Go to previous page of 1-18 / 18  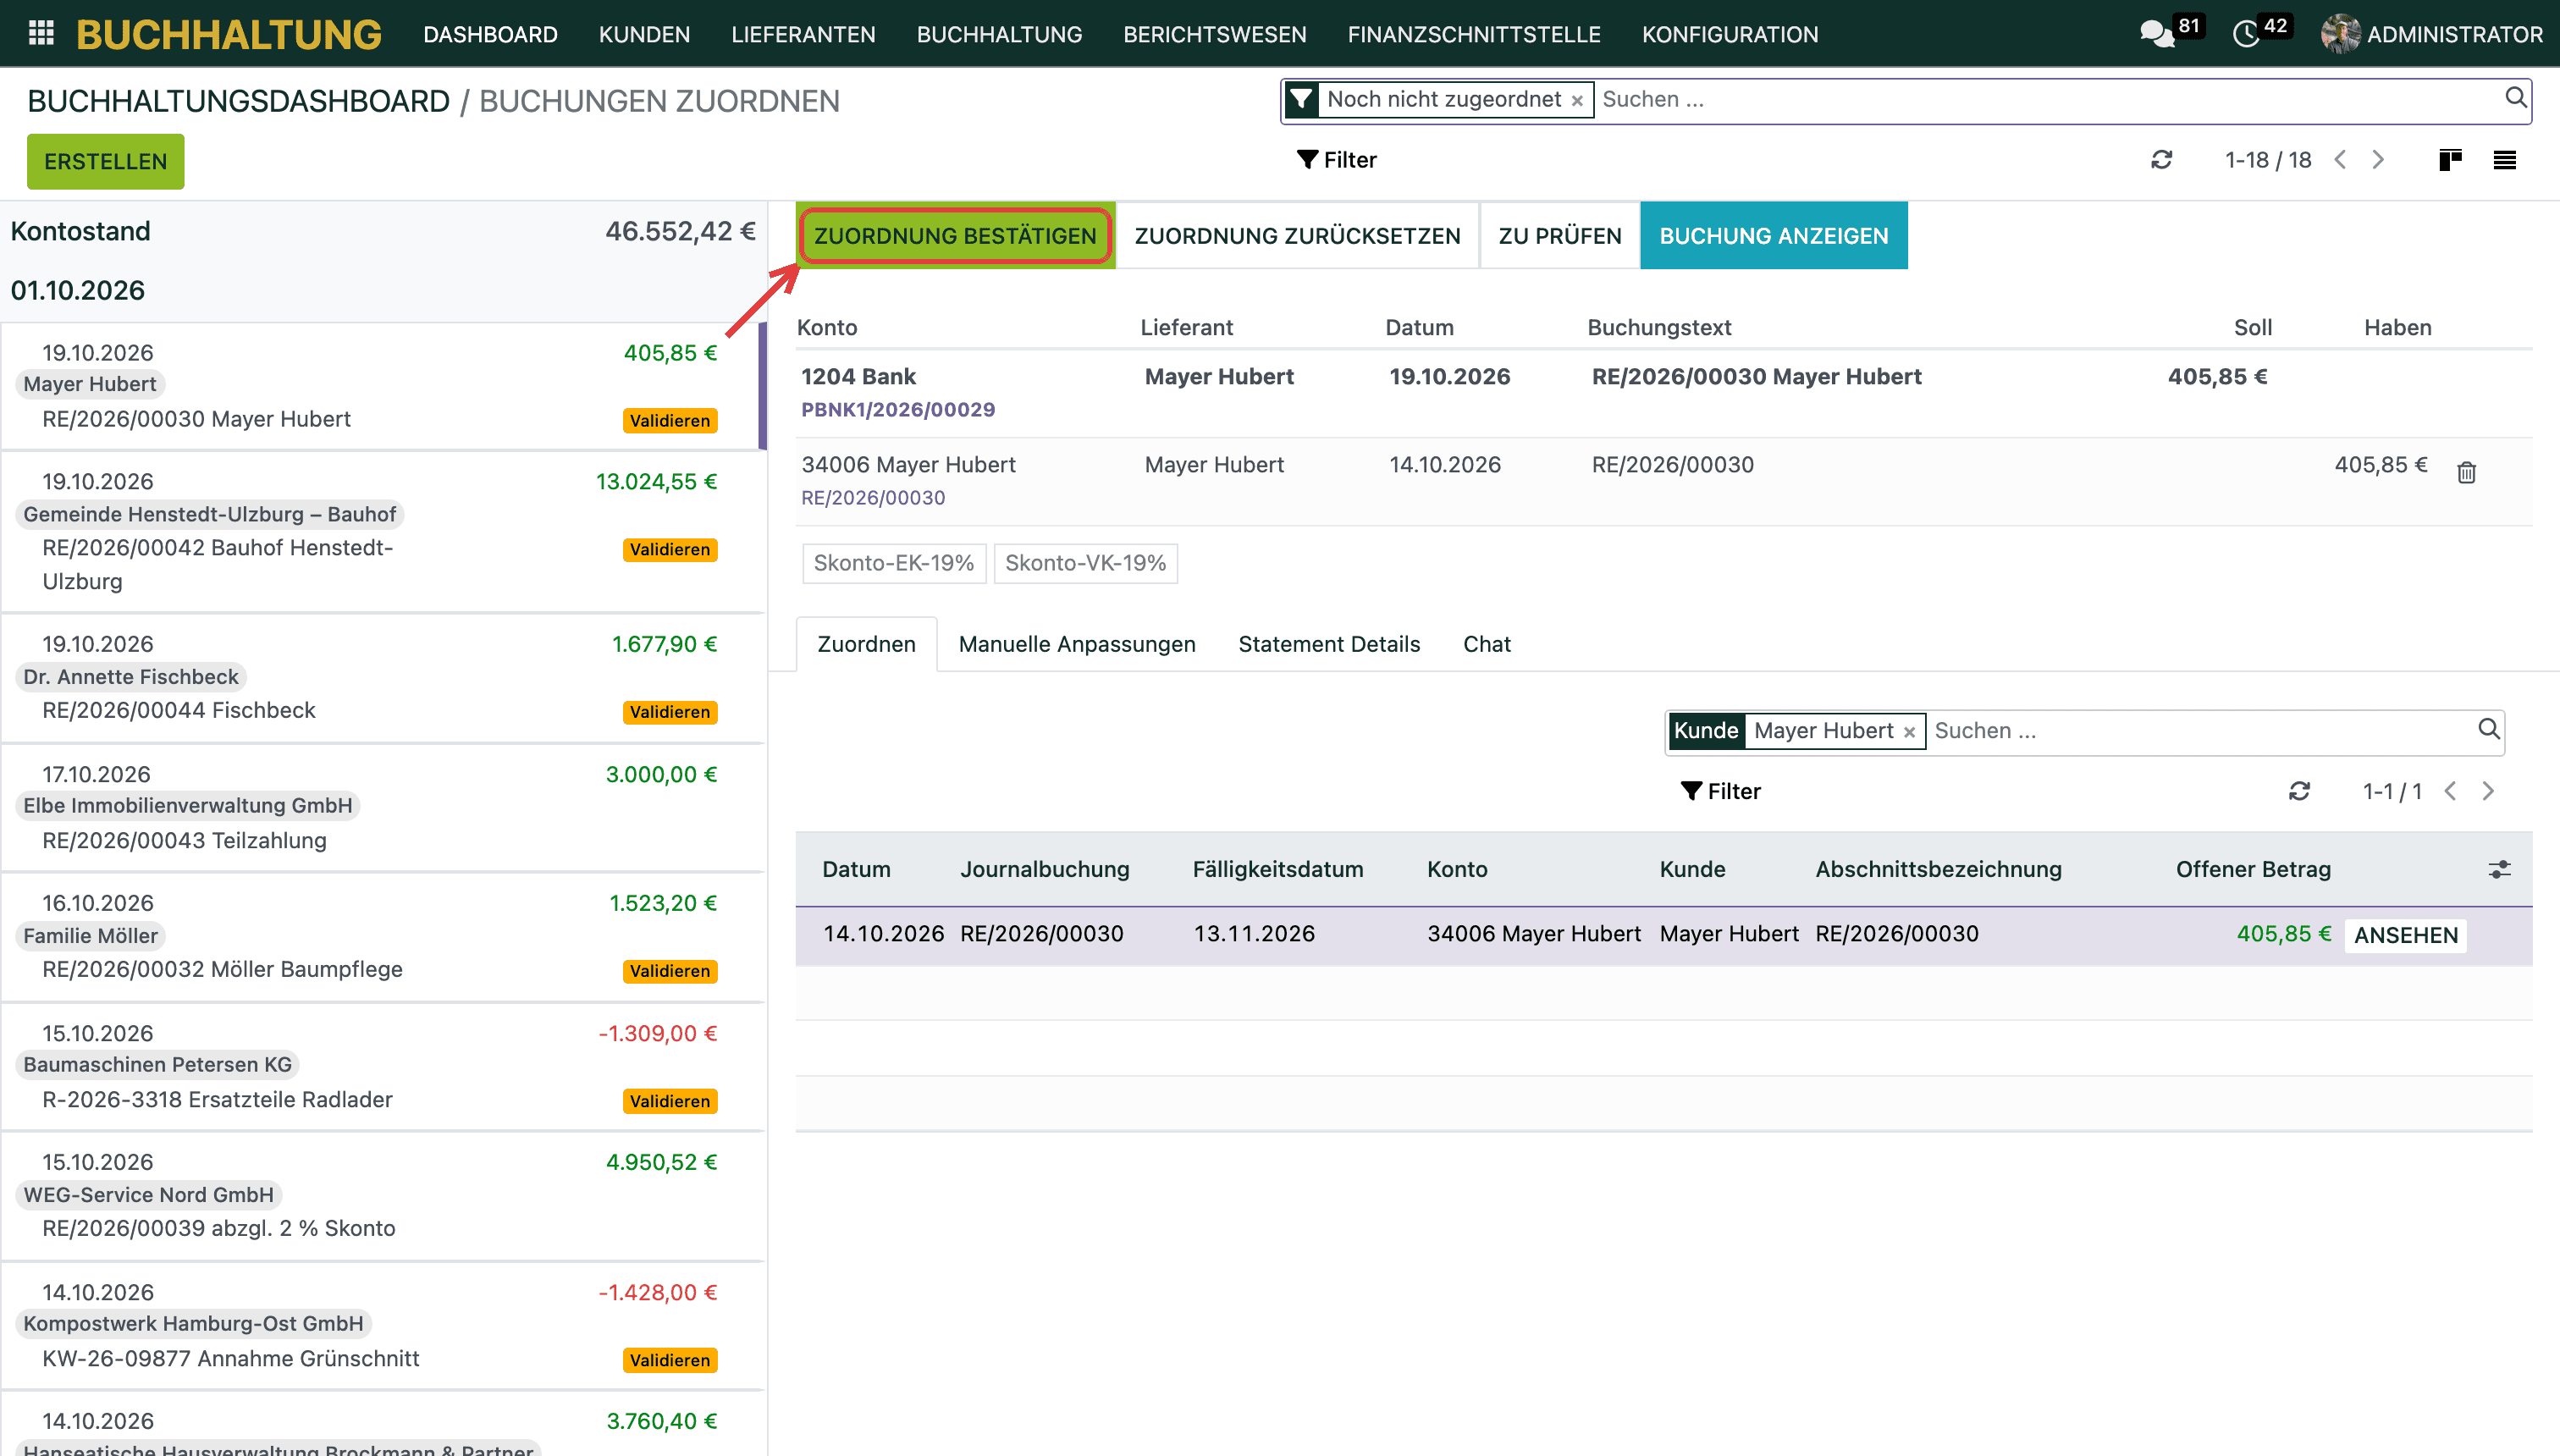coord(2340,160)
